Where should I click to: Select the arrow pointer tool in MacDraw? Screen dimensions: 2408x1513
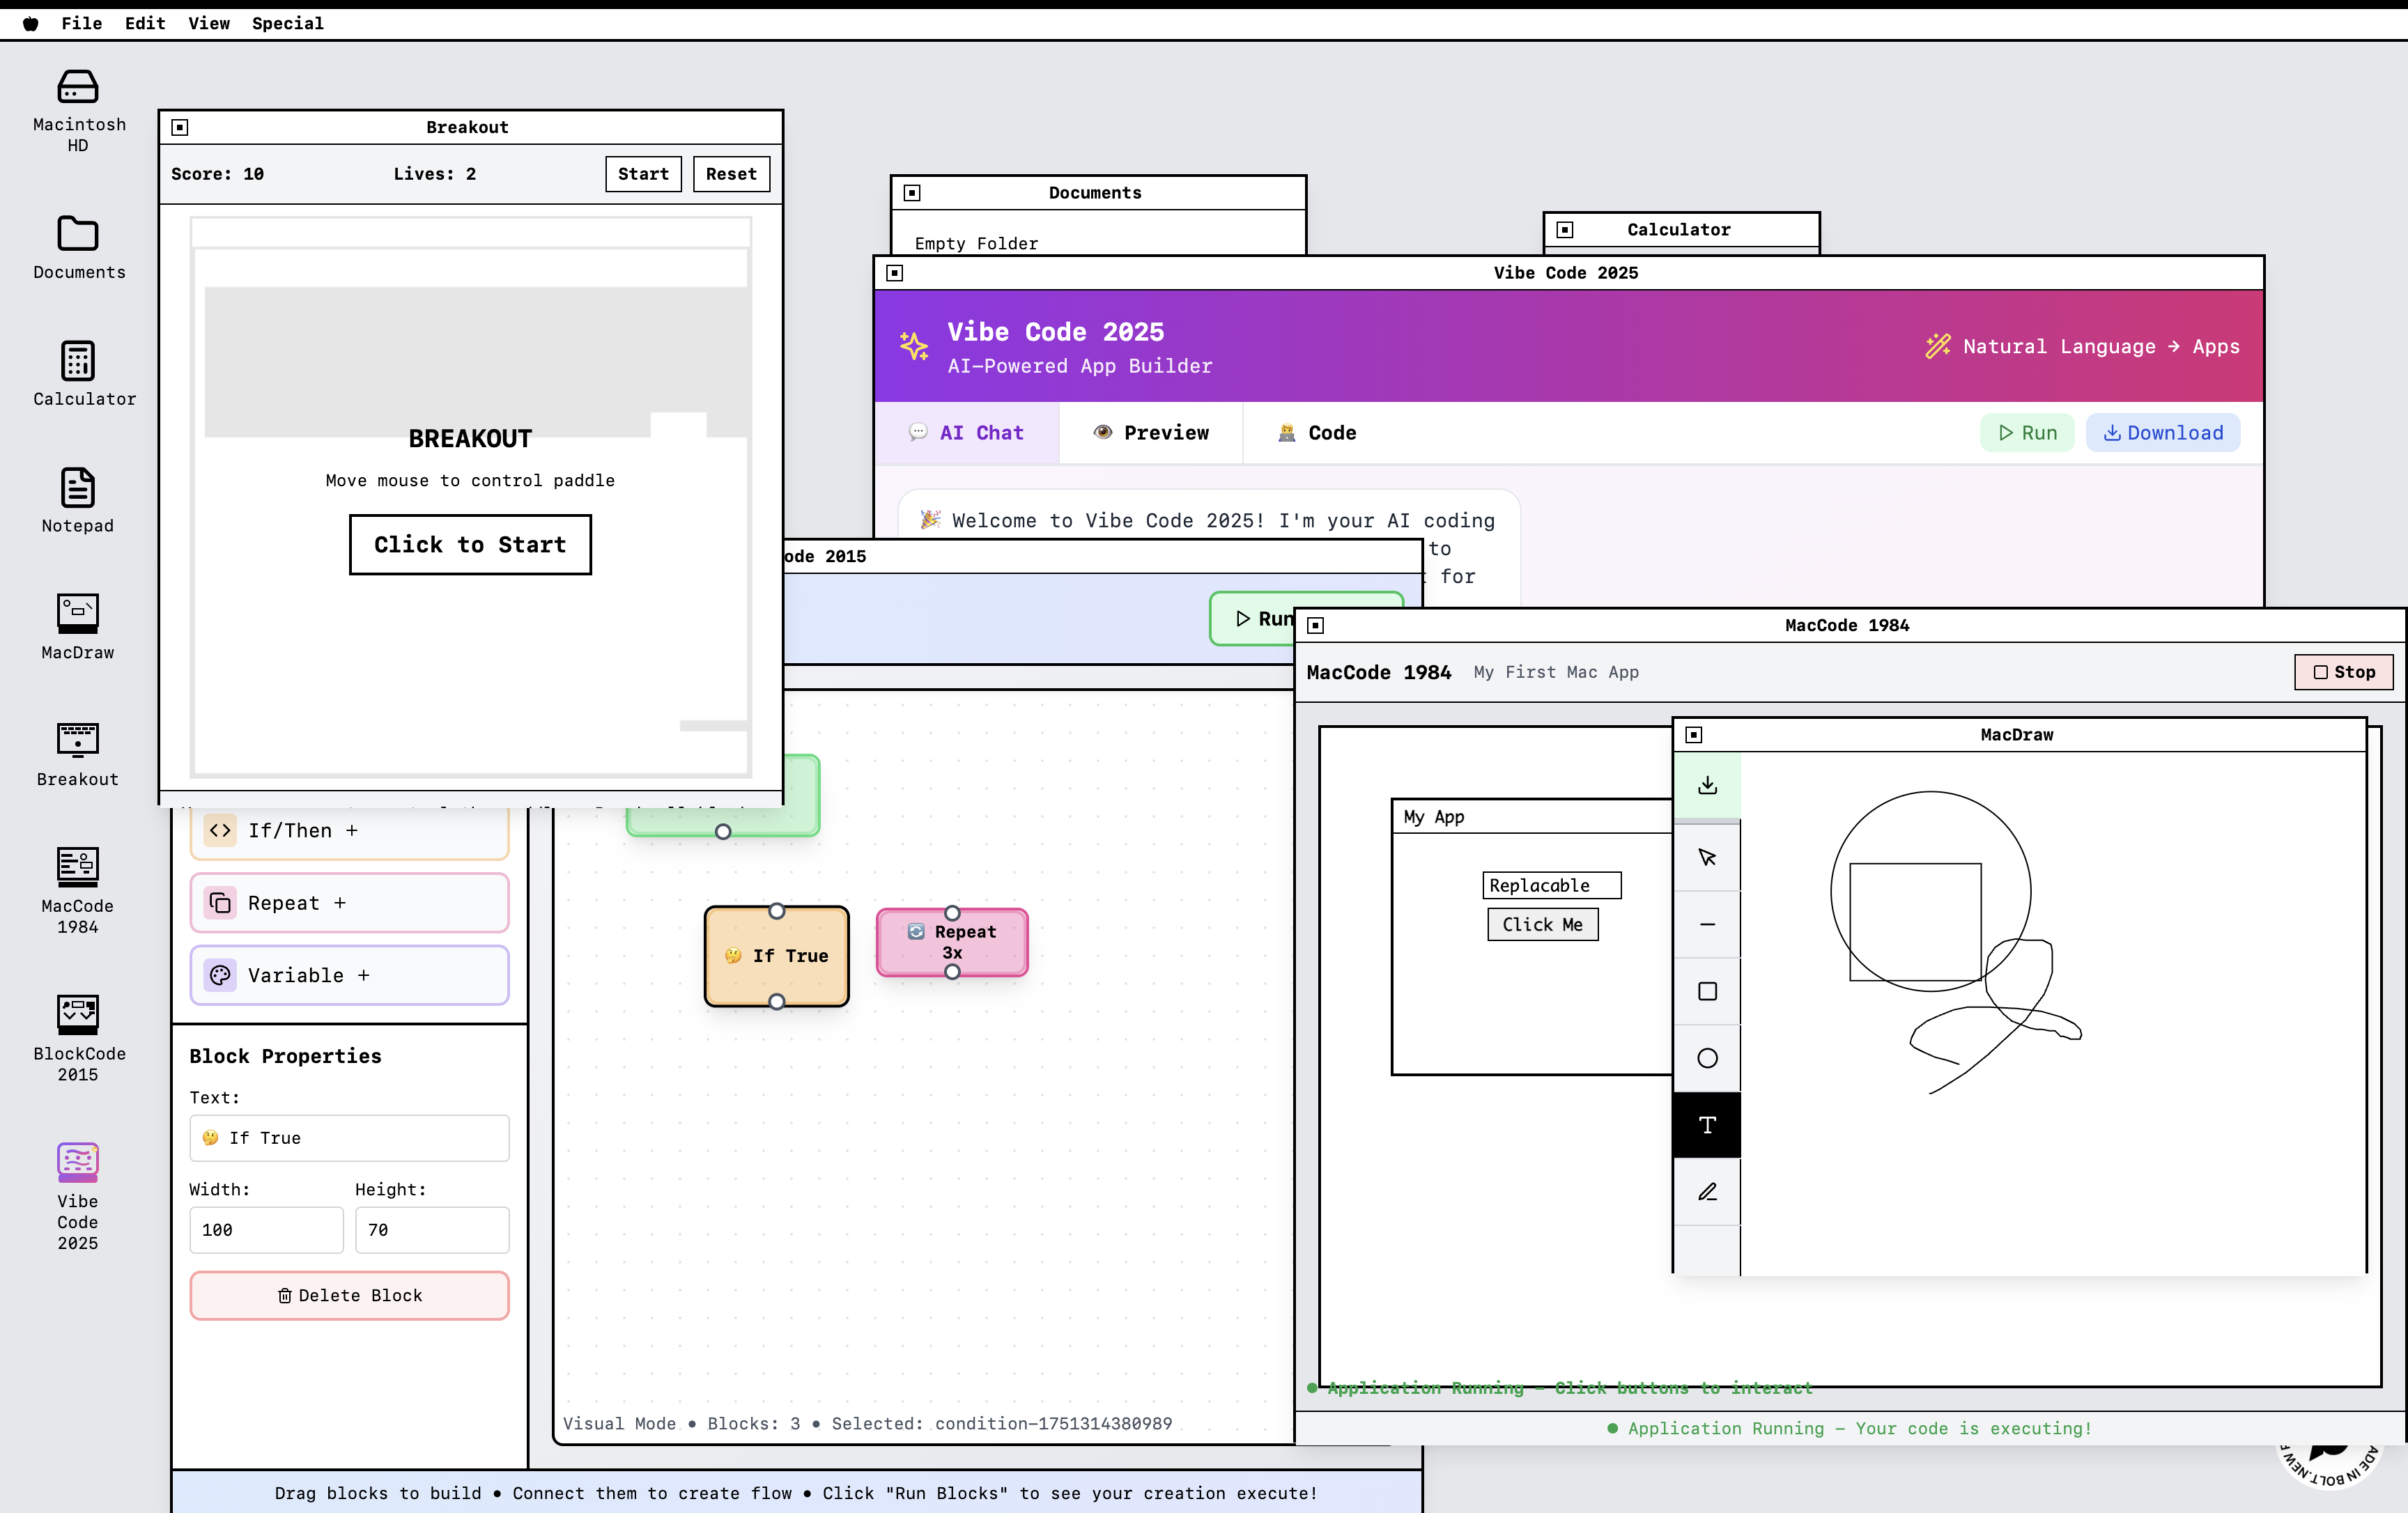click(x=1706, y=857)
